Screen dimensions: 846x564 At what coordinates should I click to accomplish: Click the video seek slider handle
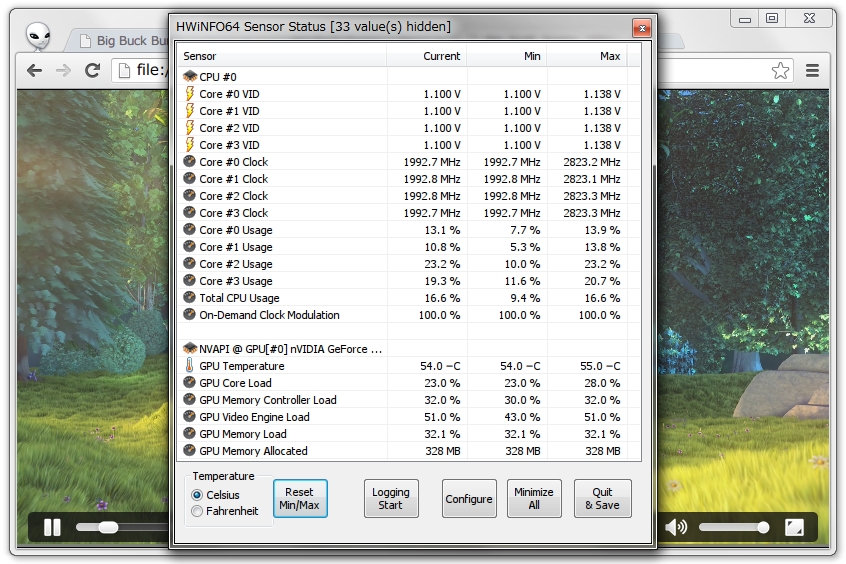coord(108,527)
